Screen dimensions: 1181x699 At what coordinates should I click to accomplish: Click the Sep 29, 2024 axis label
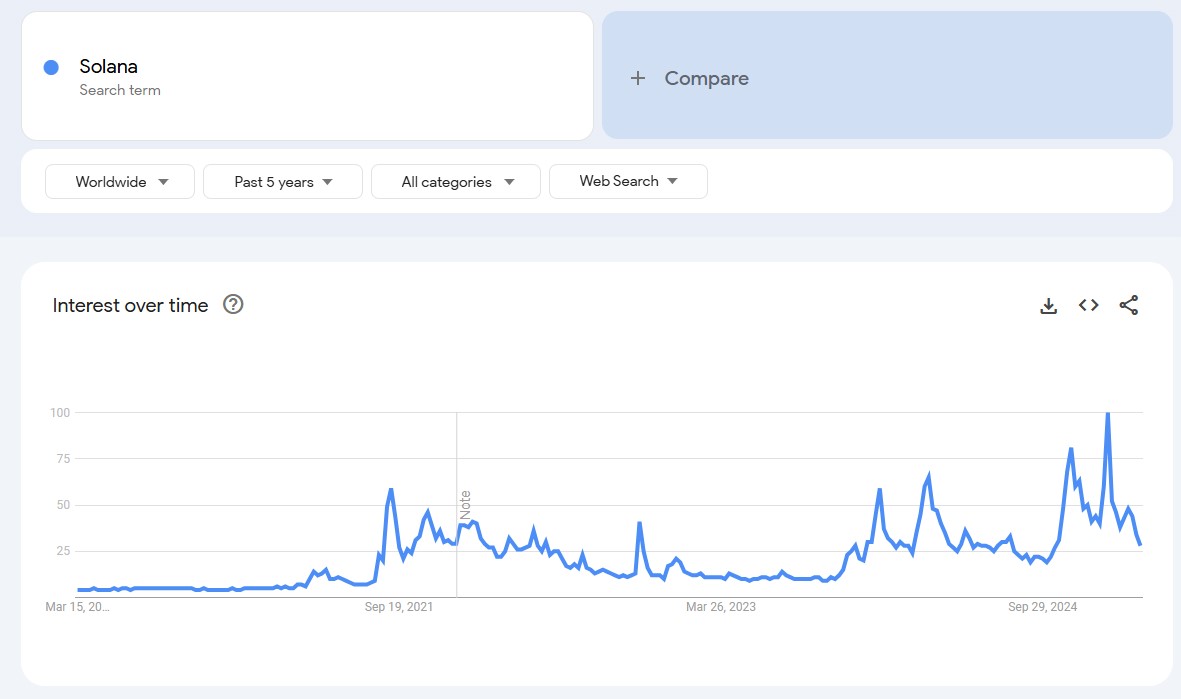coord(1043,607)
